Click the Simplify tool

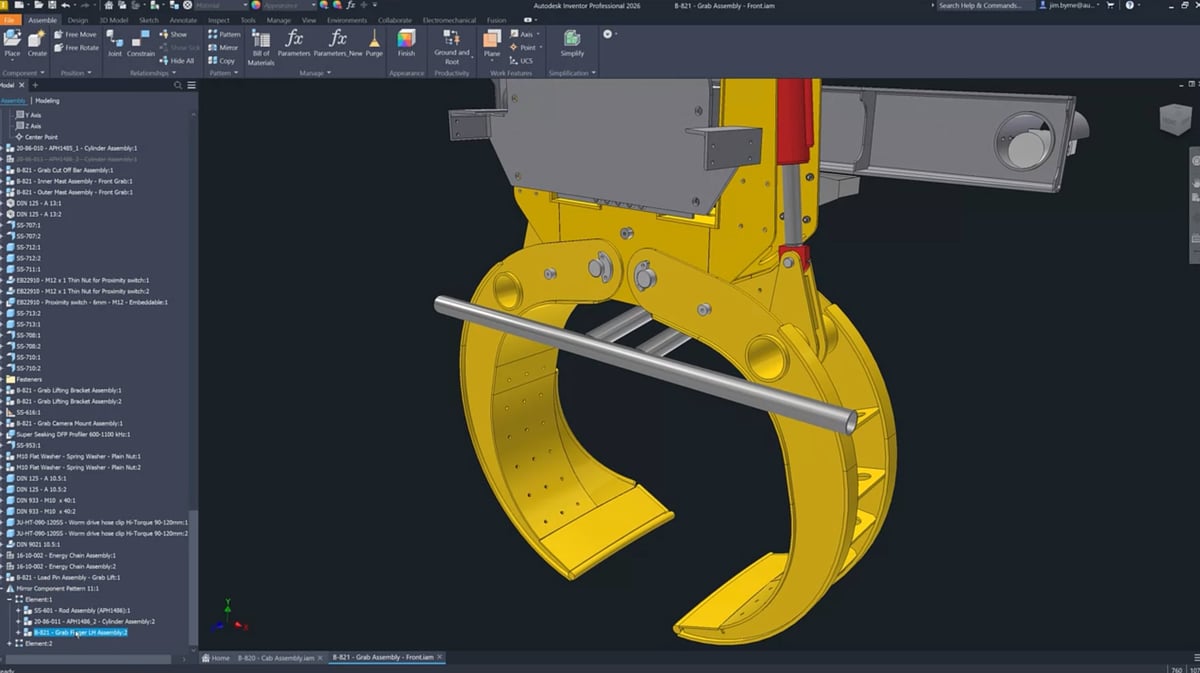572,44
